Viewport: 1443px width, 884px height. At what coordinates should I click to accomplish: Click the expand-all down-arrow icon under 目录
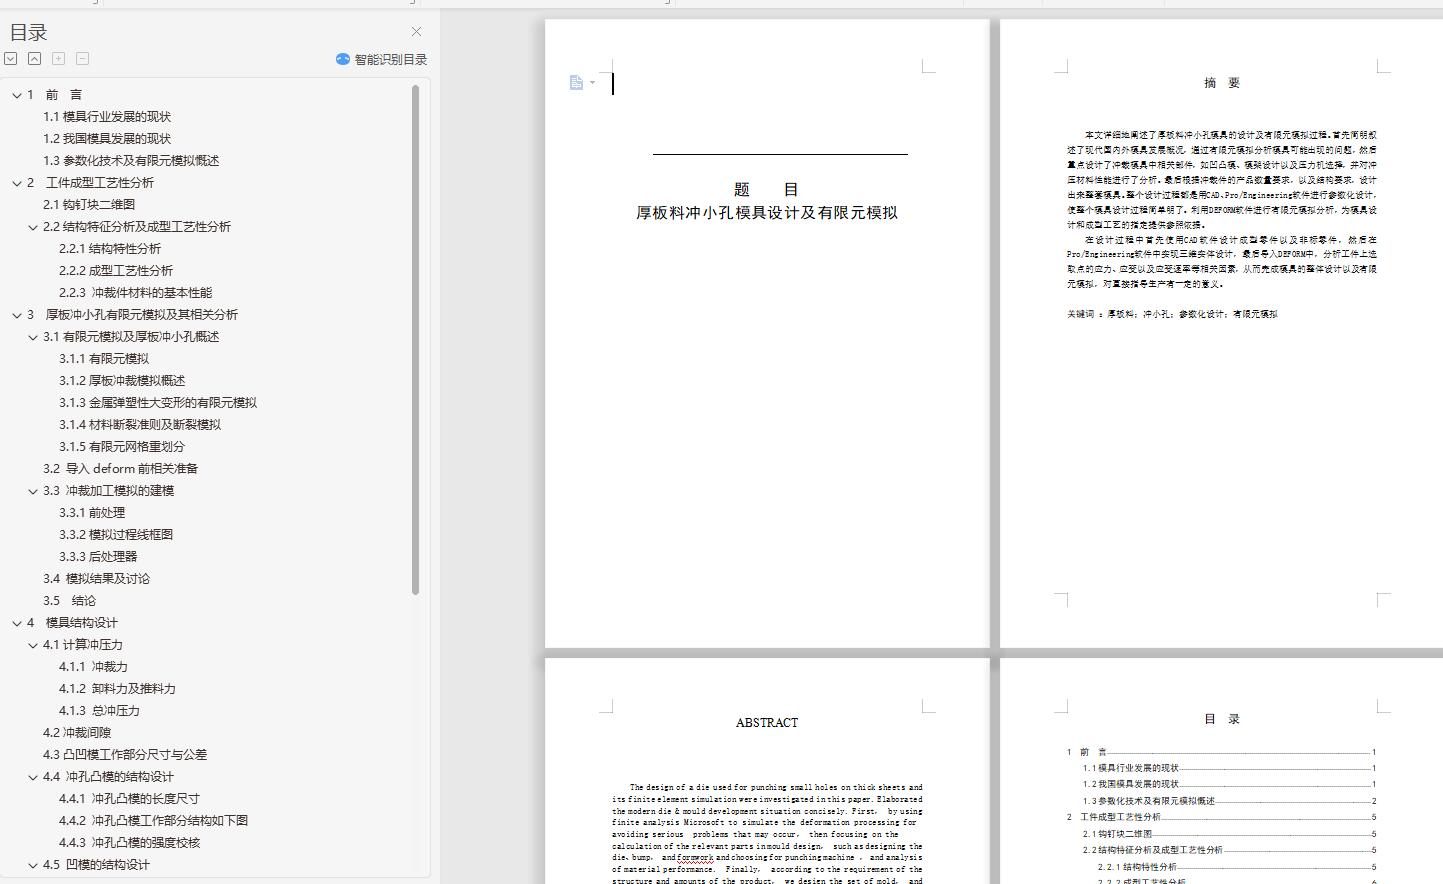tap(11, 59)
